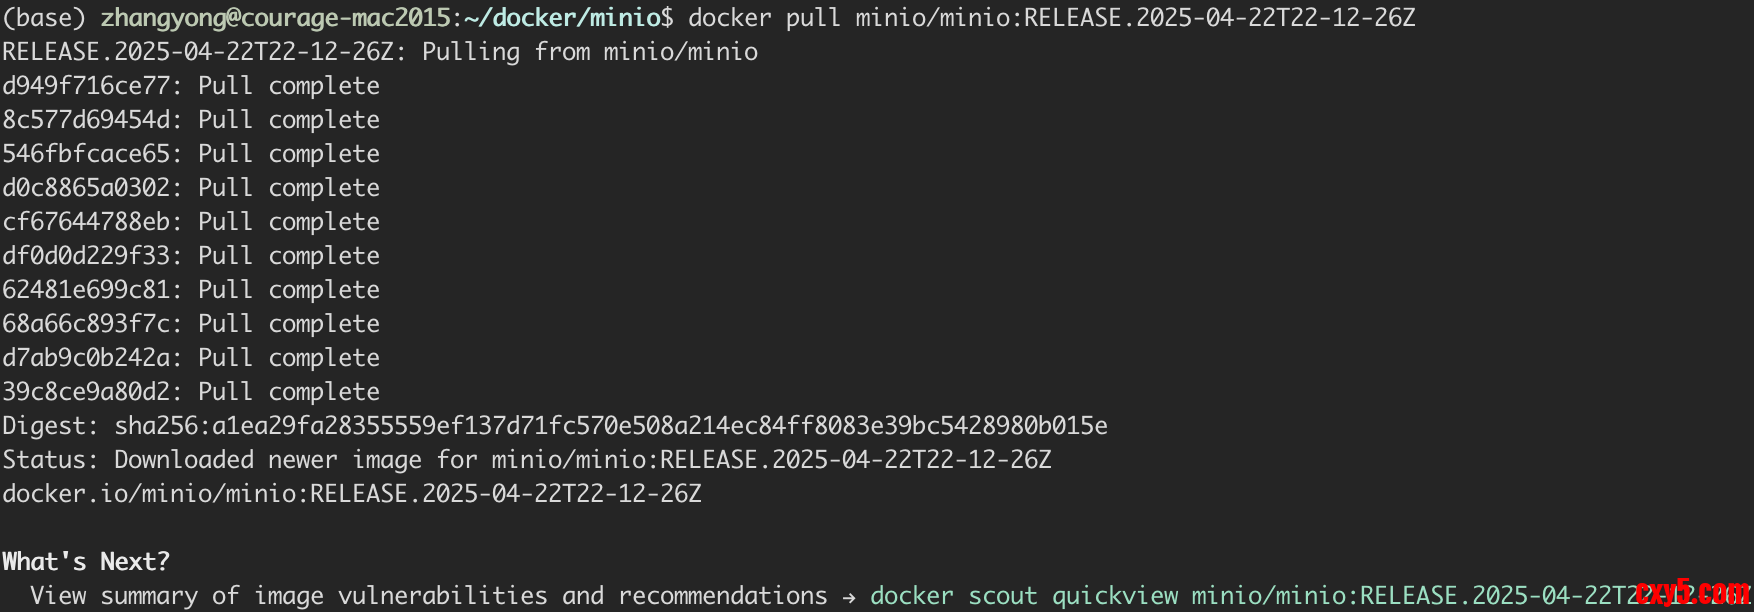Click layer ID cf67644788eb
Screen dimensions: 1754x612
click(86, 222)
